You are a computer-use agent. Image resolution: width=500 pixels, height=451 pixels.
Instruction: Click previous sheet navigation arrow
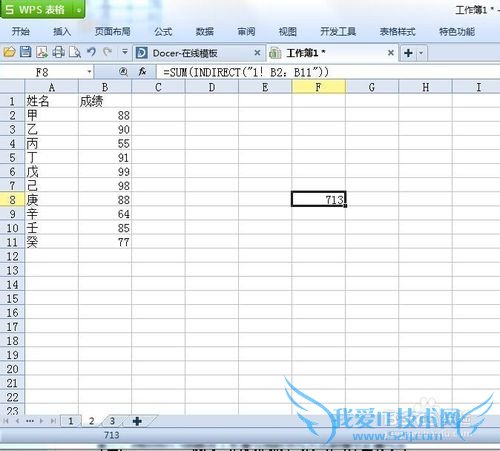coord(17,421)
